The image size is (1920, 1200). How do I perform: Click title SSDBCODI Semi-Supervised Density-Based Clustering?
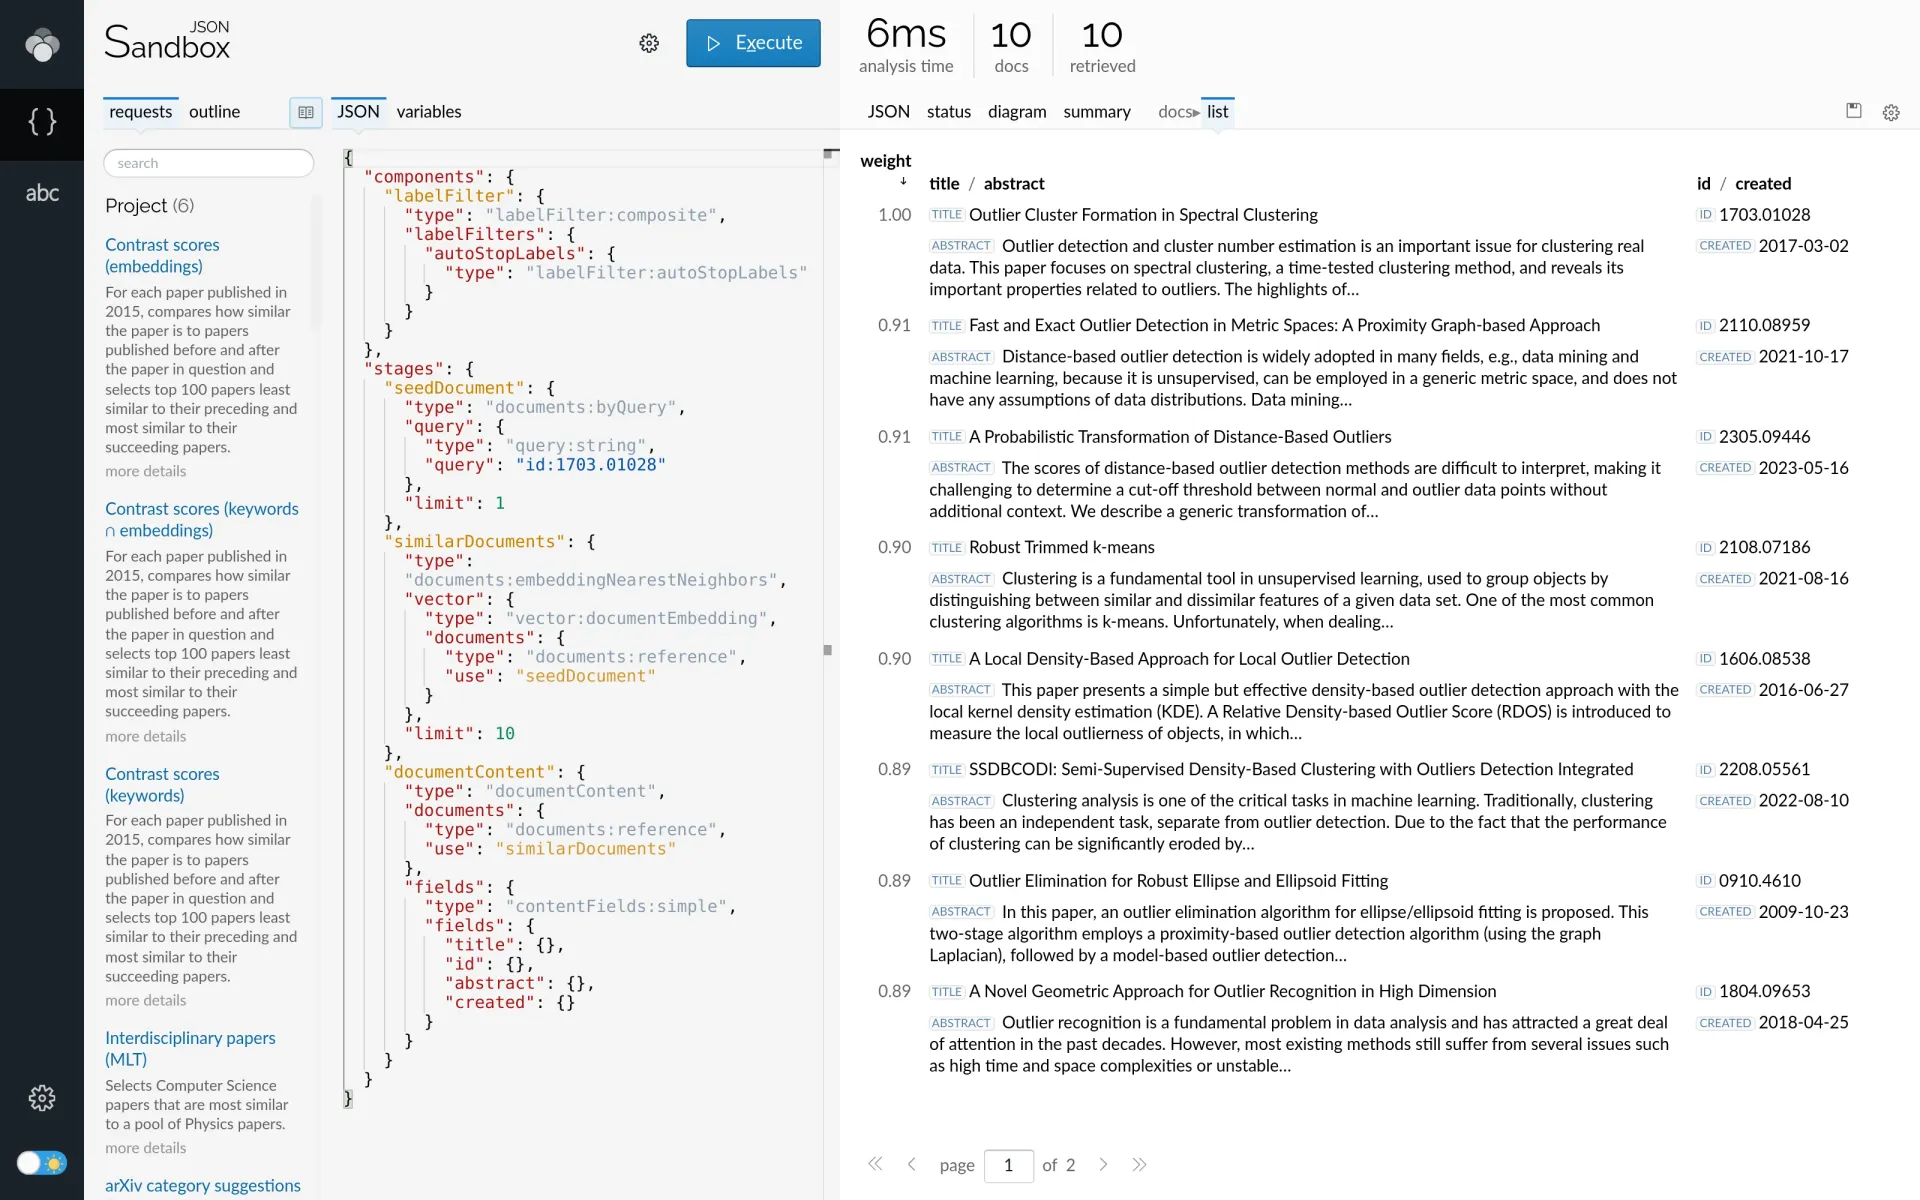click(x=1300, y=769)
